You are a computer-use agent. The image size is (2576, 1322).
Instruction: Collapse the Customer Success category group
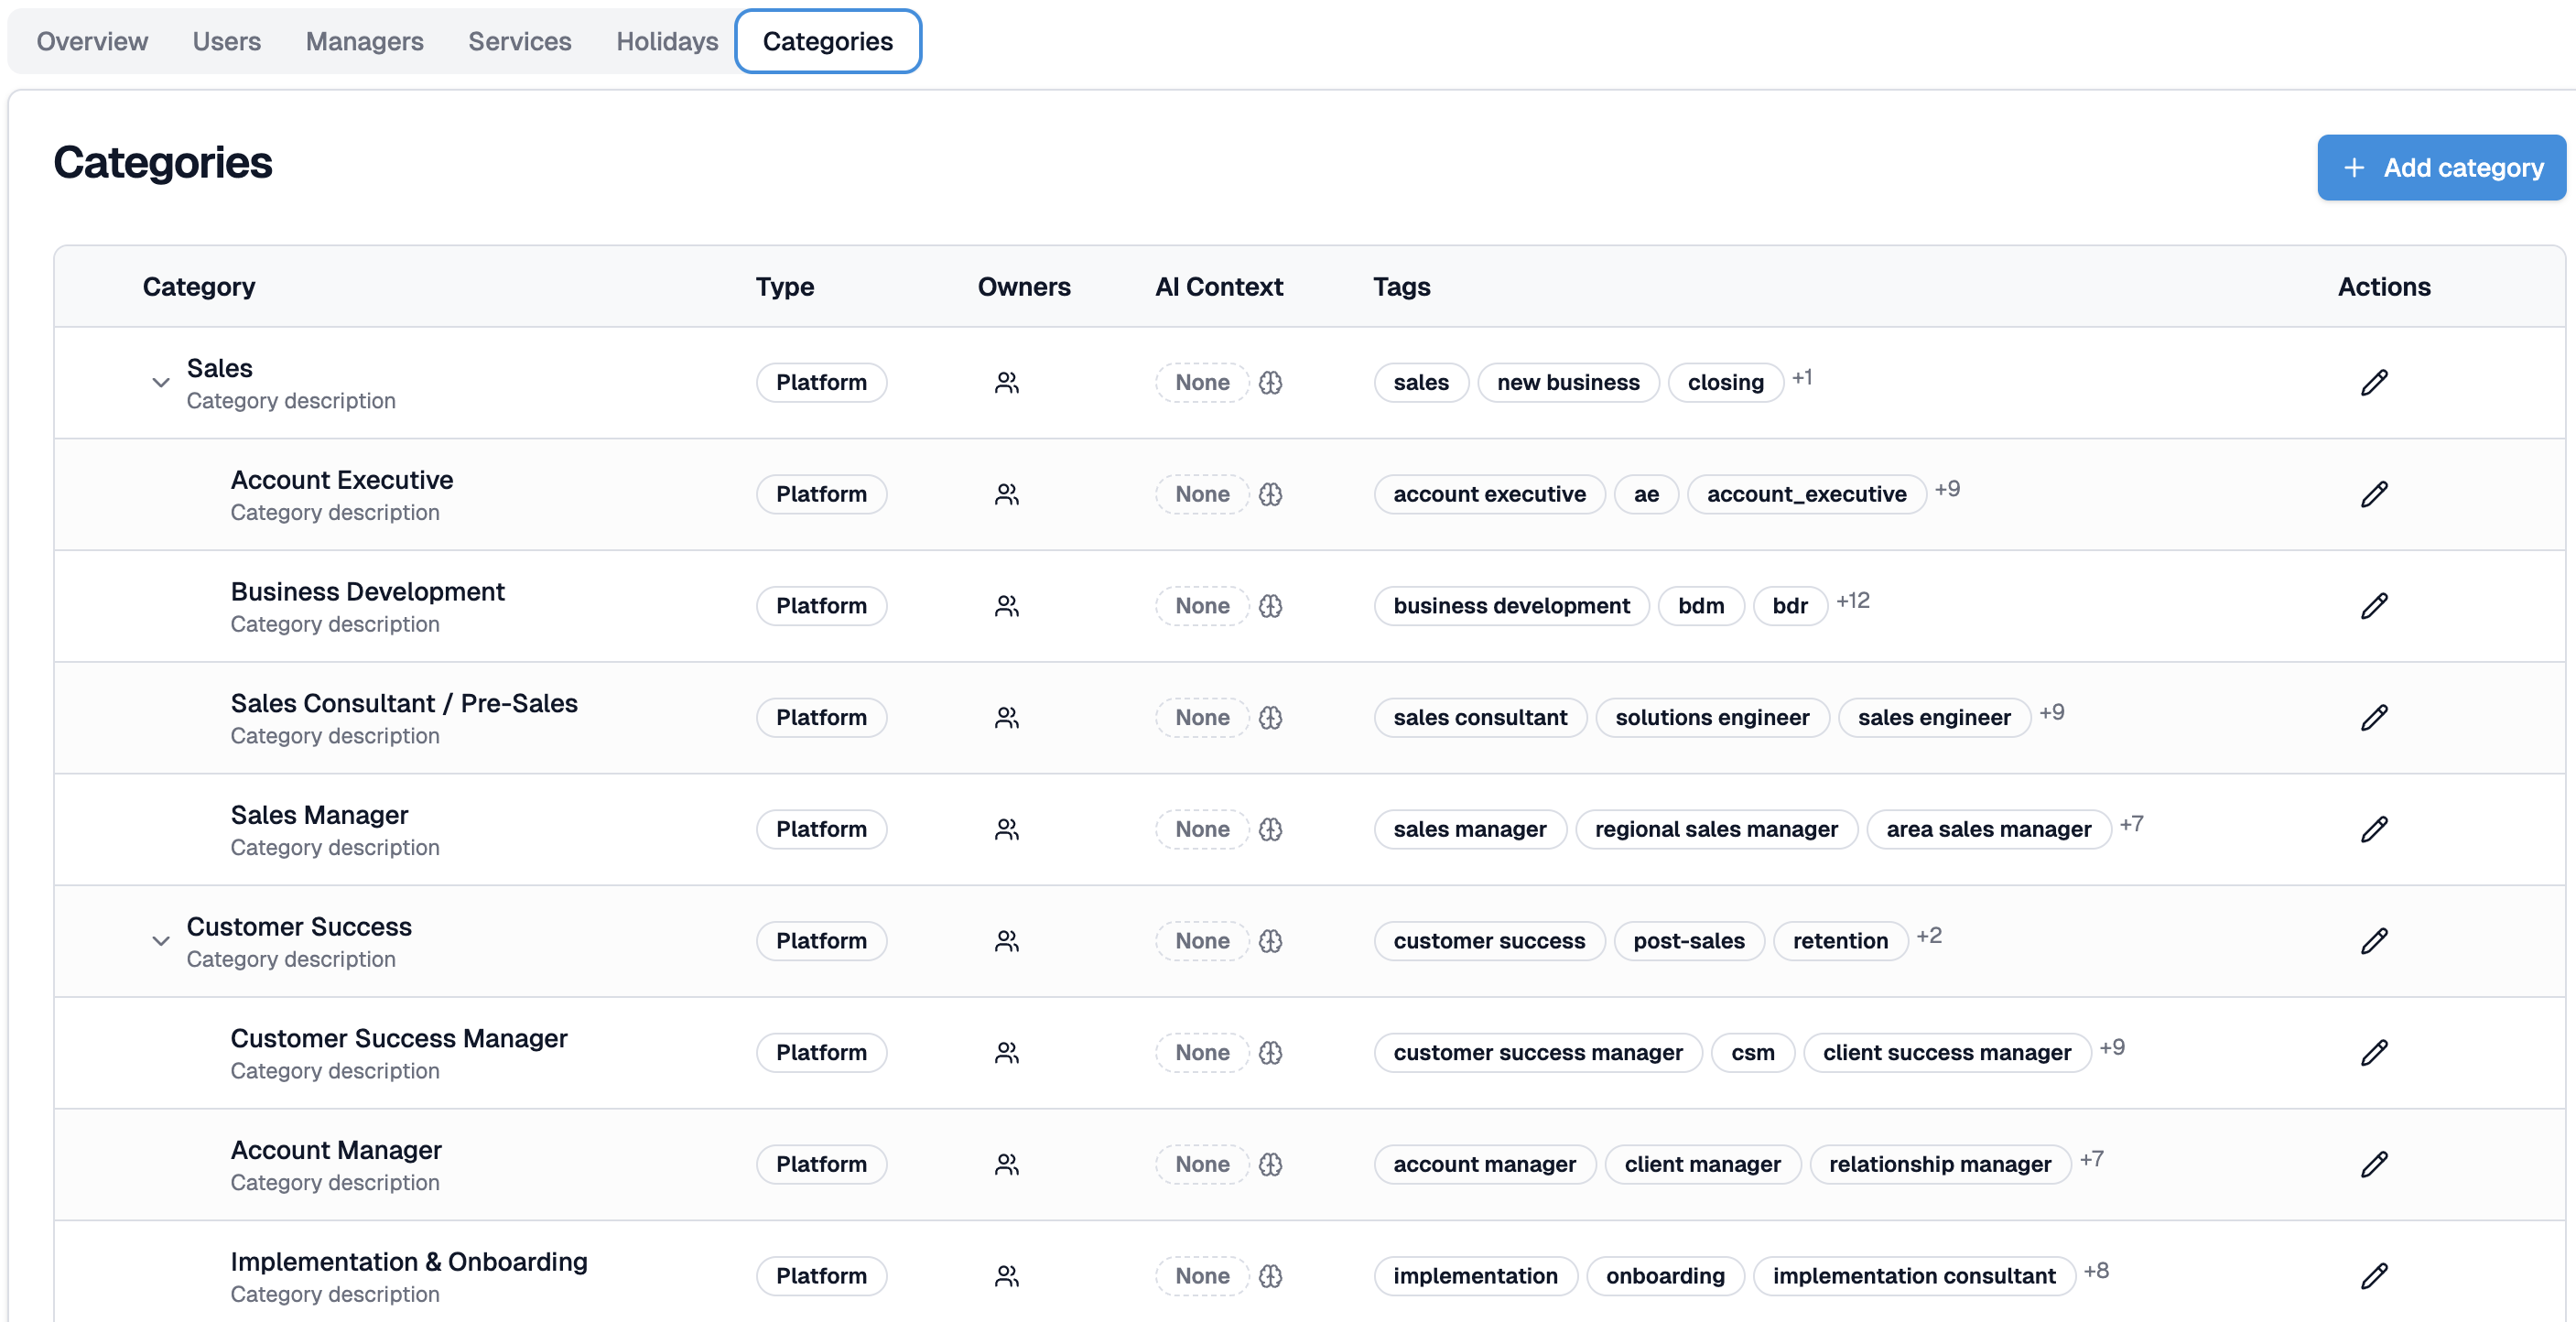[x=160, y=941]
